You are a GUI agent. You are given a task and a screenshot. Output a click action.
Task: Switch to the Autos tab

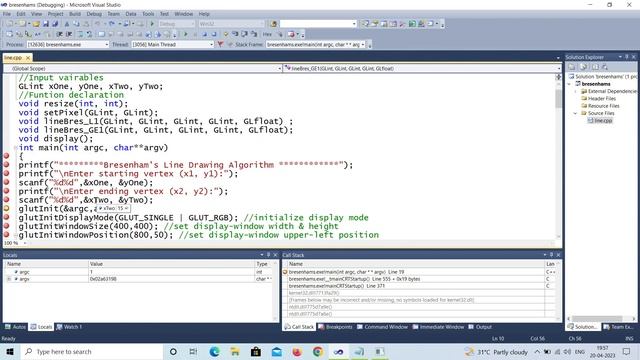(16, 327)
